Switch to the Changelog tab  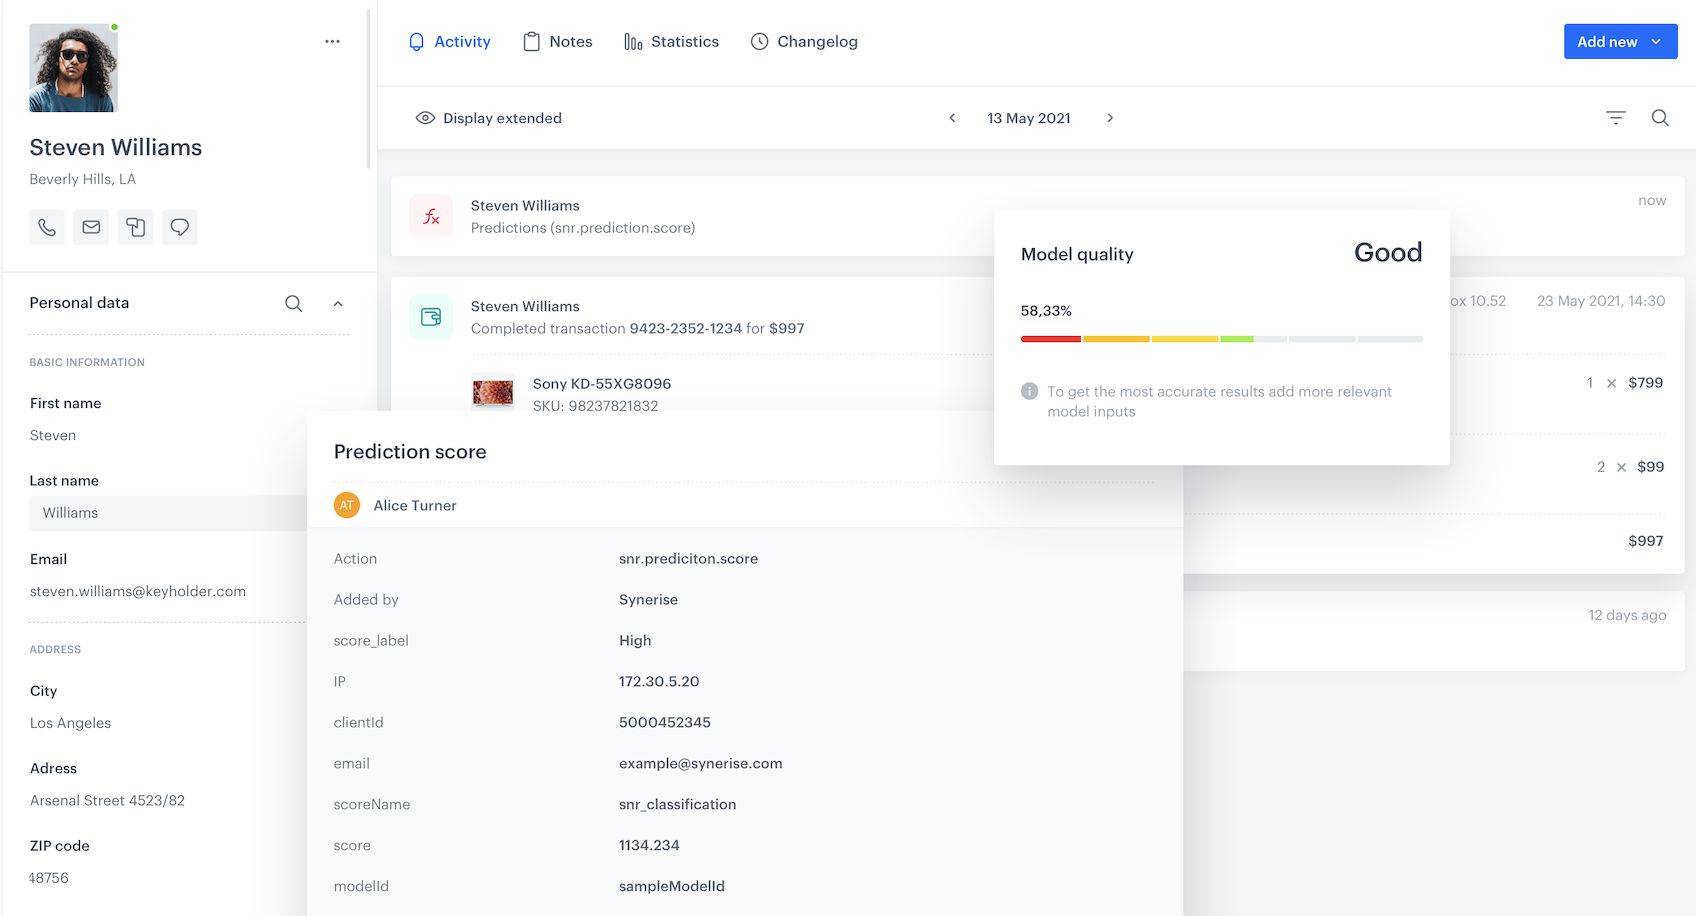tap(804, 41)
